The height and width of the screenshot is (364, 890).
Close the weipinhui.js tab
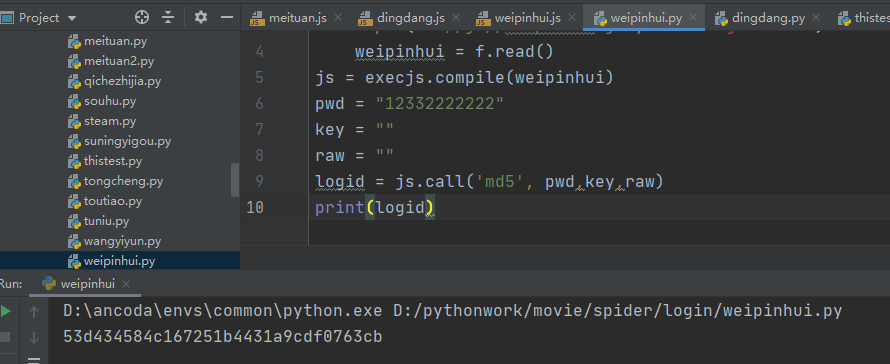pos(572,18)
